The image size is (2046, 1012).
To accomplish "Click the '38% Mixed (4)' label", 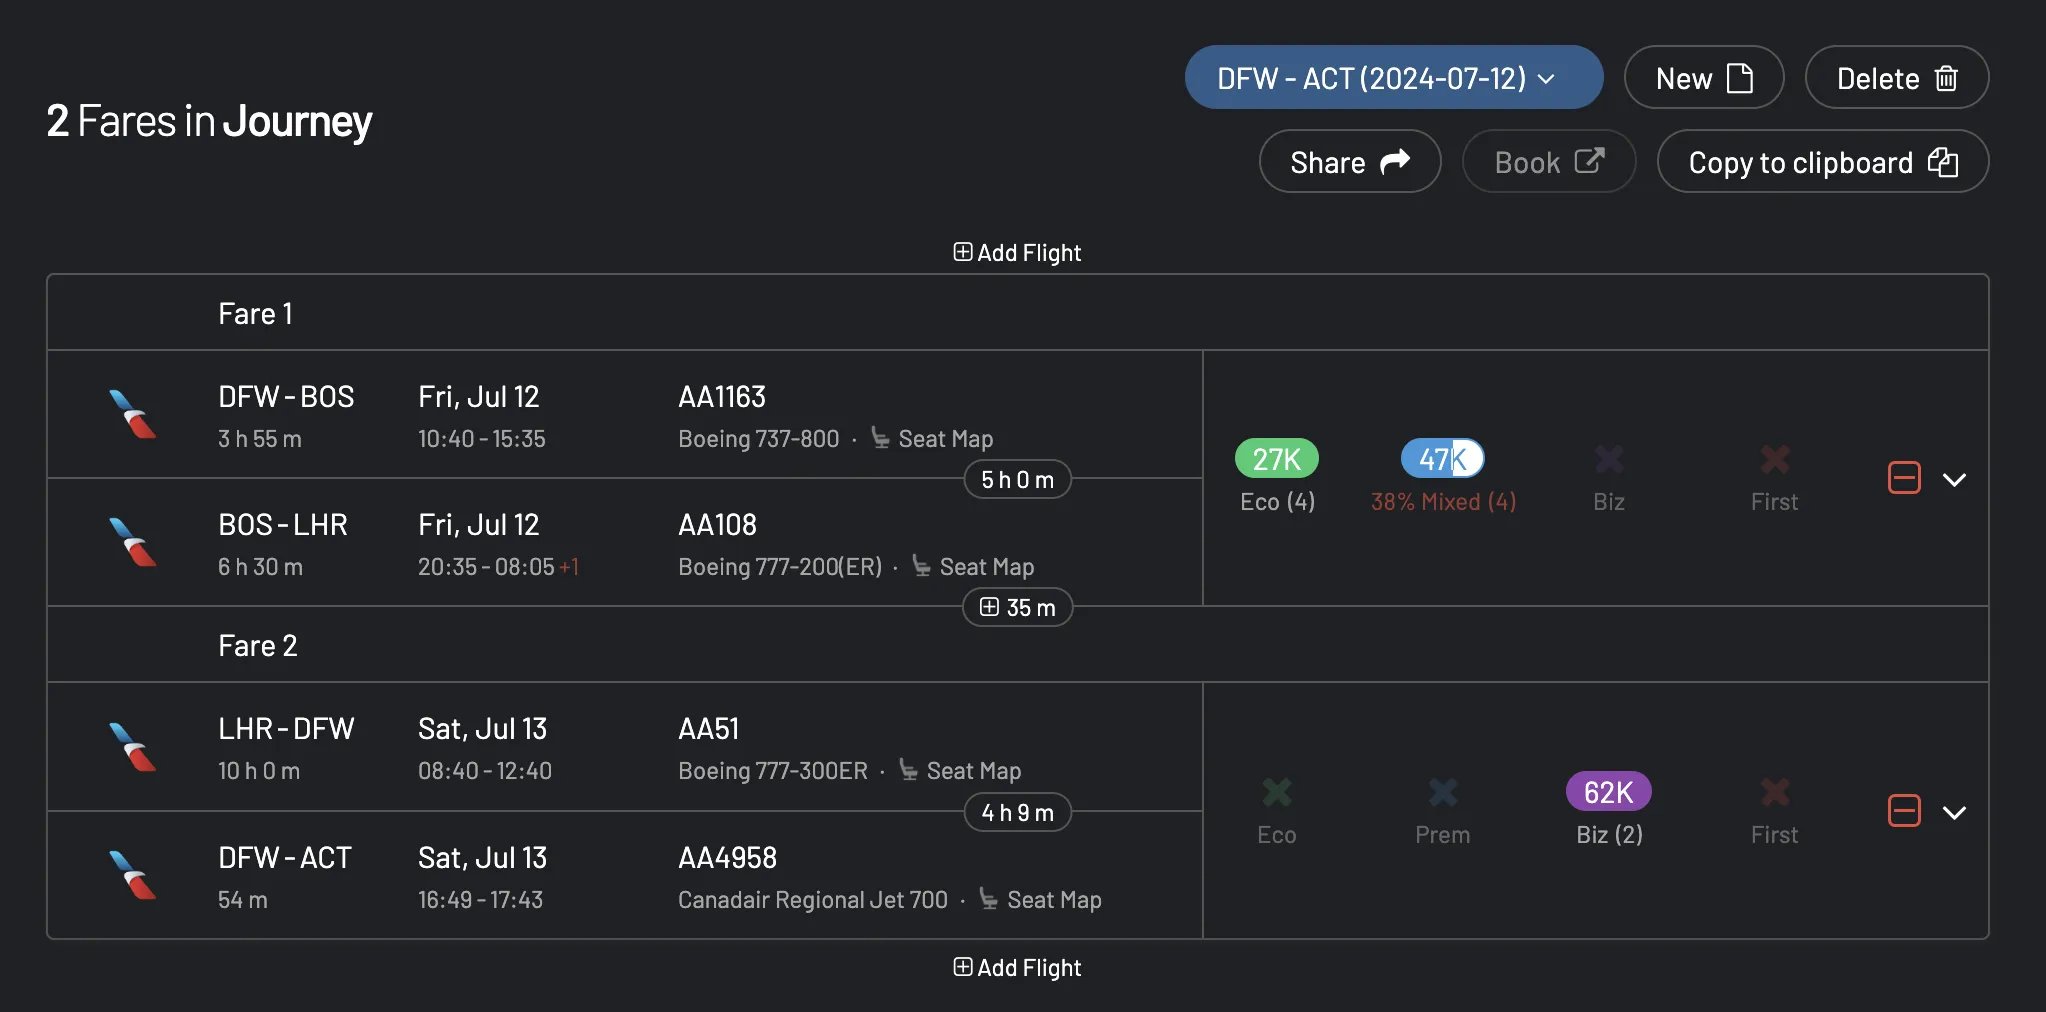I will (1443, 502).
